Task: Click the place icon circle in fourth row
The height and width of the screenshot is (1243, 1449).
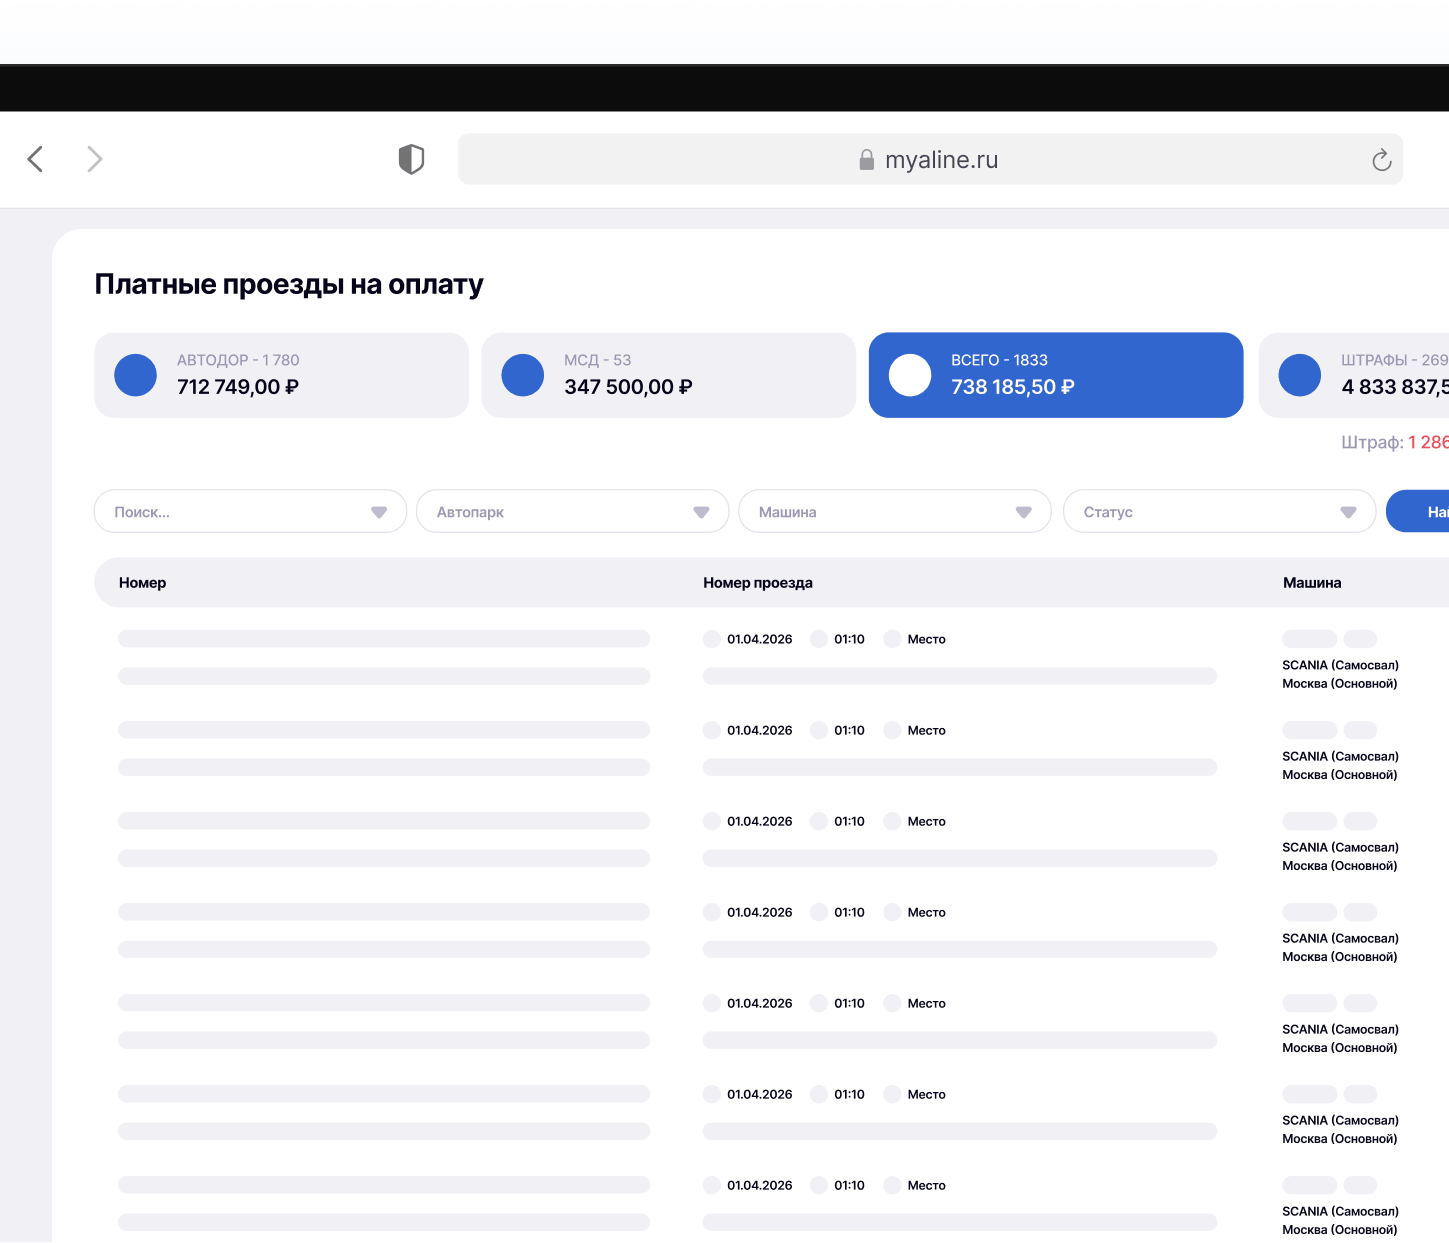Action: tap(892, 912)
